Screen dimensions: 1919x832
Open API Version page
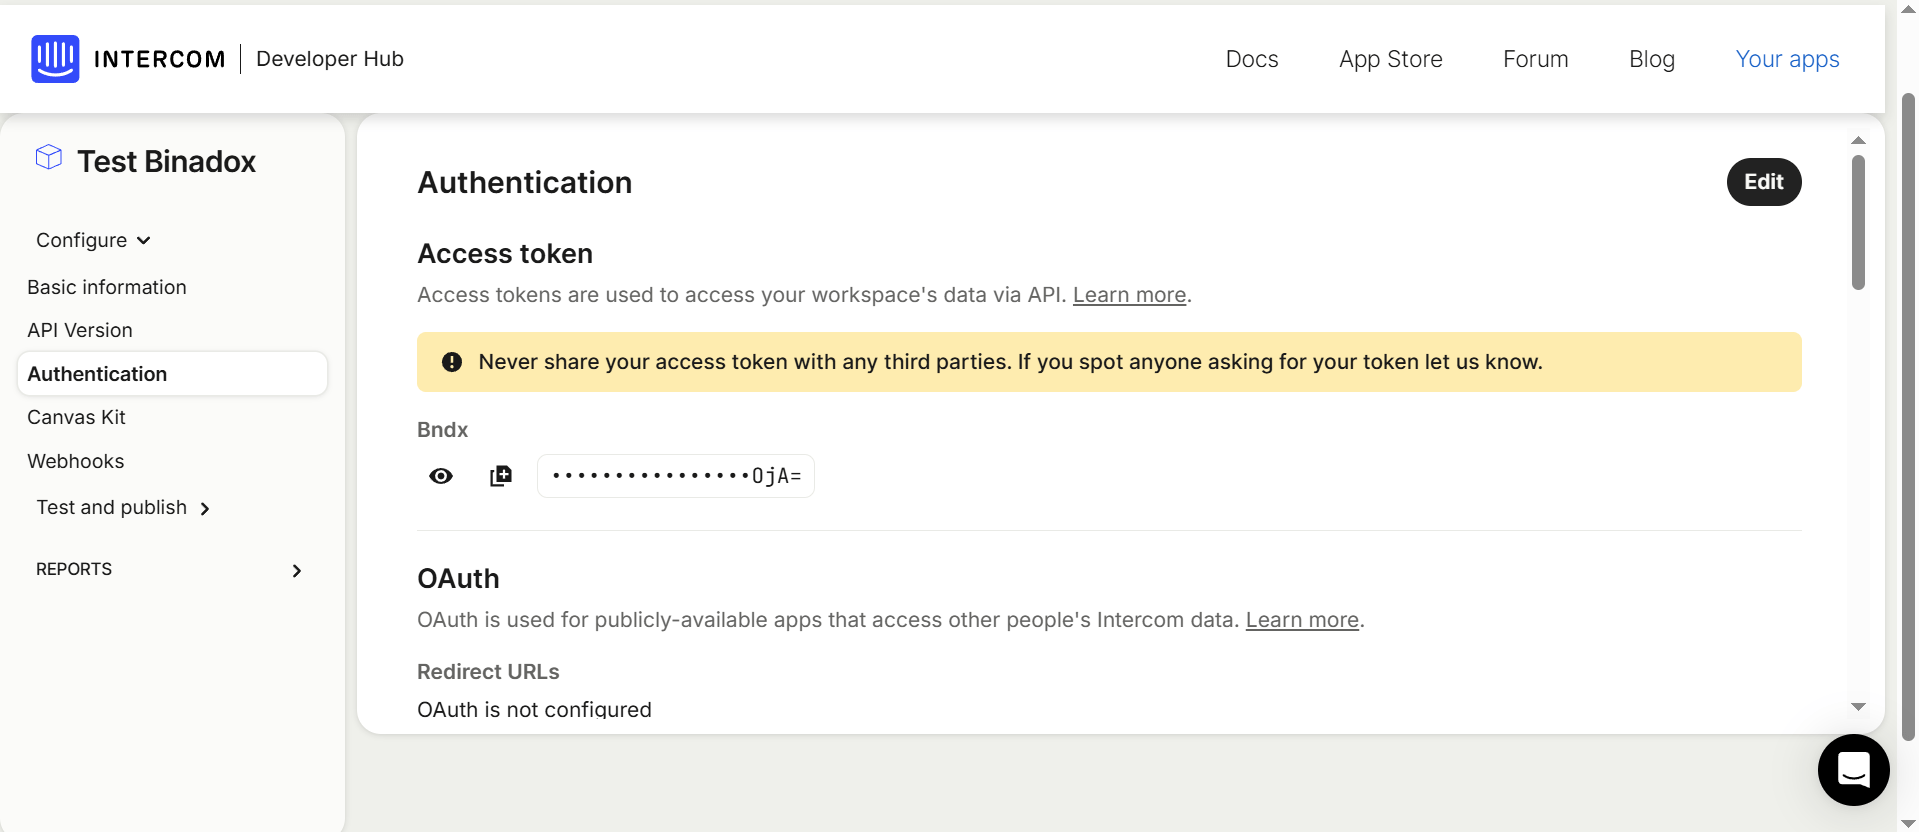coord(80,330)
